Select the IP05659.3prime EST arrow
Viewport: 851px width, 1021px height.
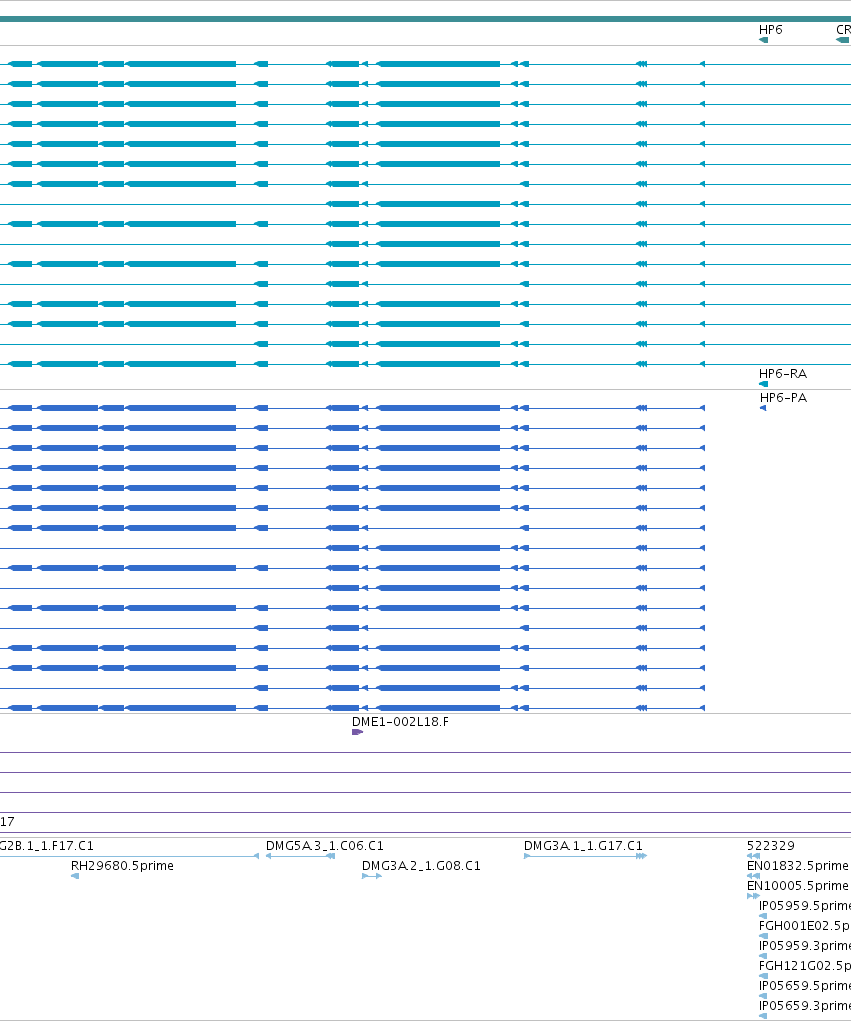pyautogui.click(x=764, y=1016)
